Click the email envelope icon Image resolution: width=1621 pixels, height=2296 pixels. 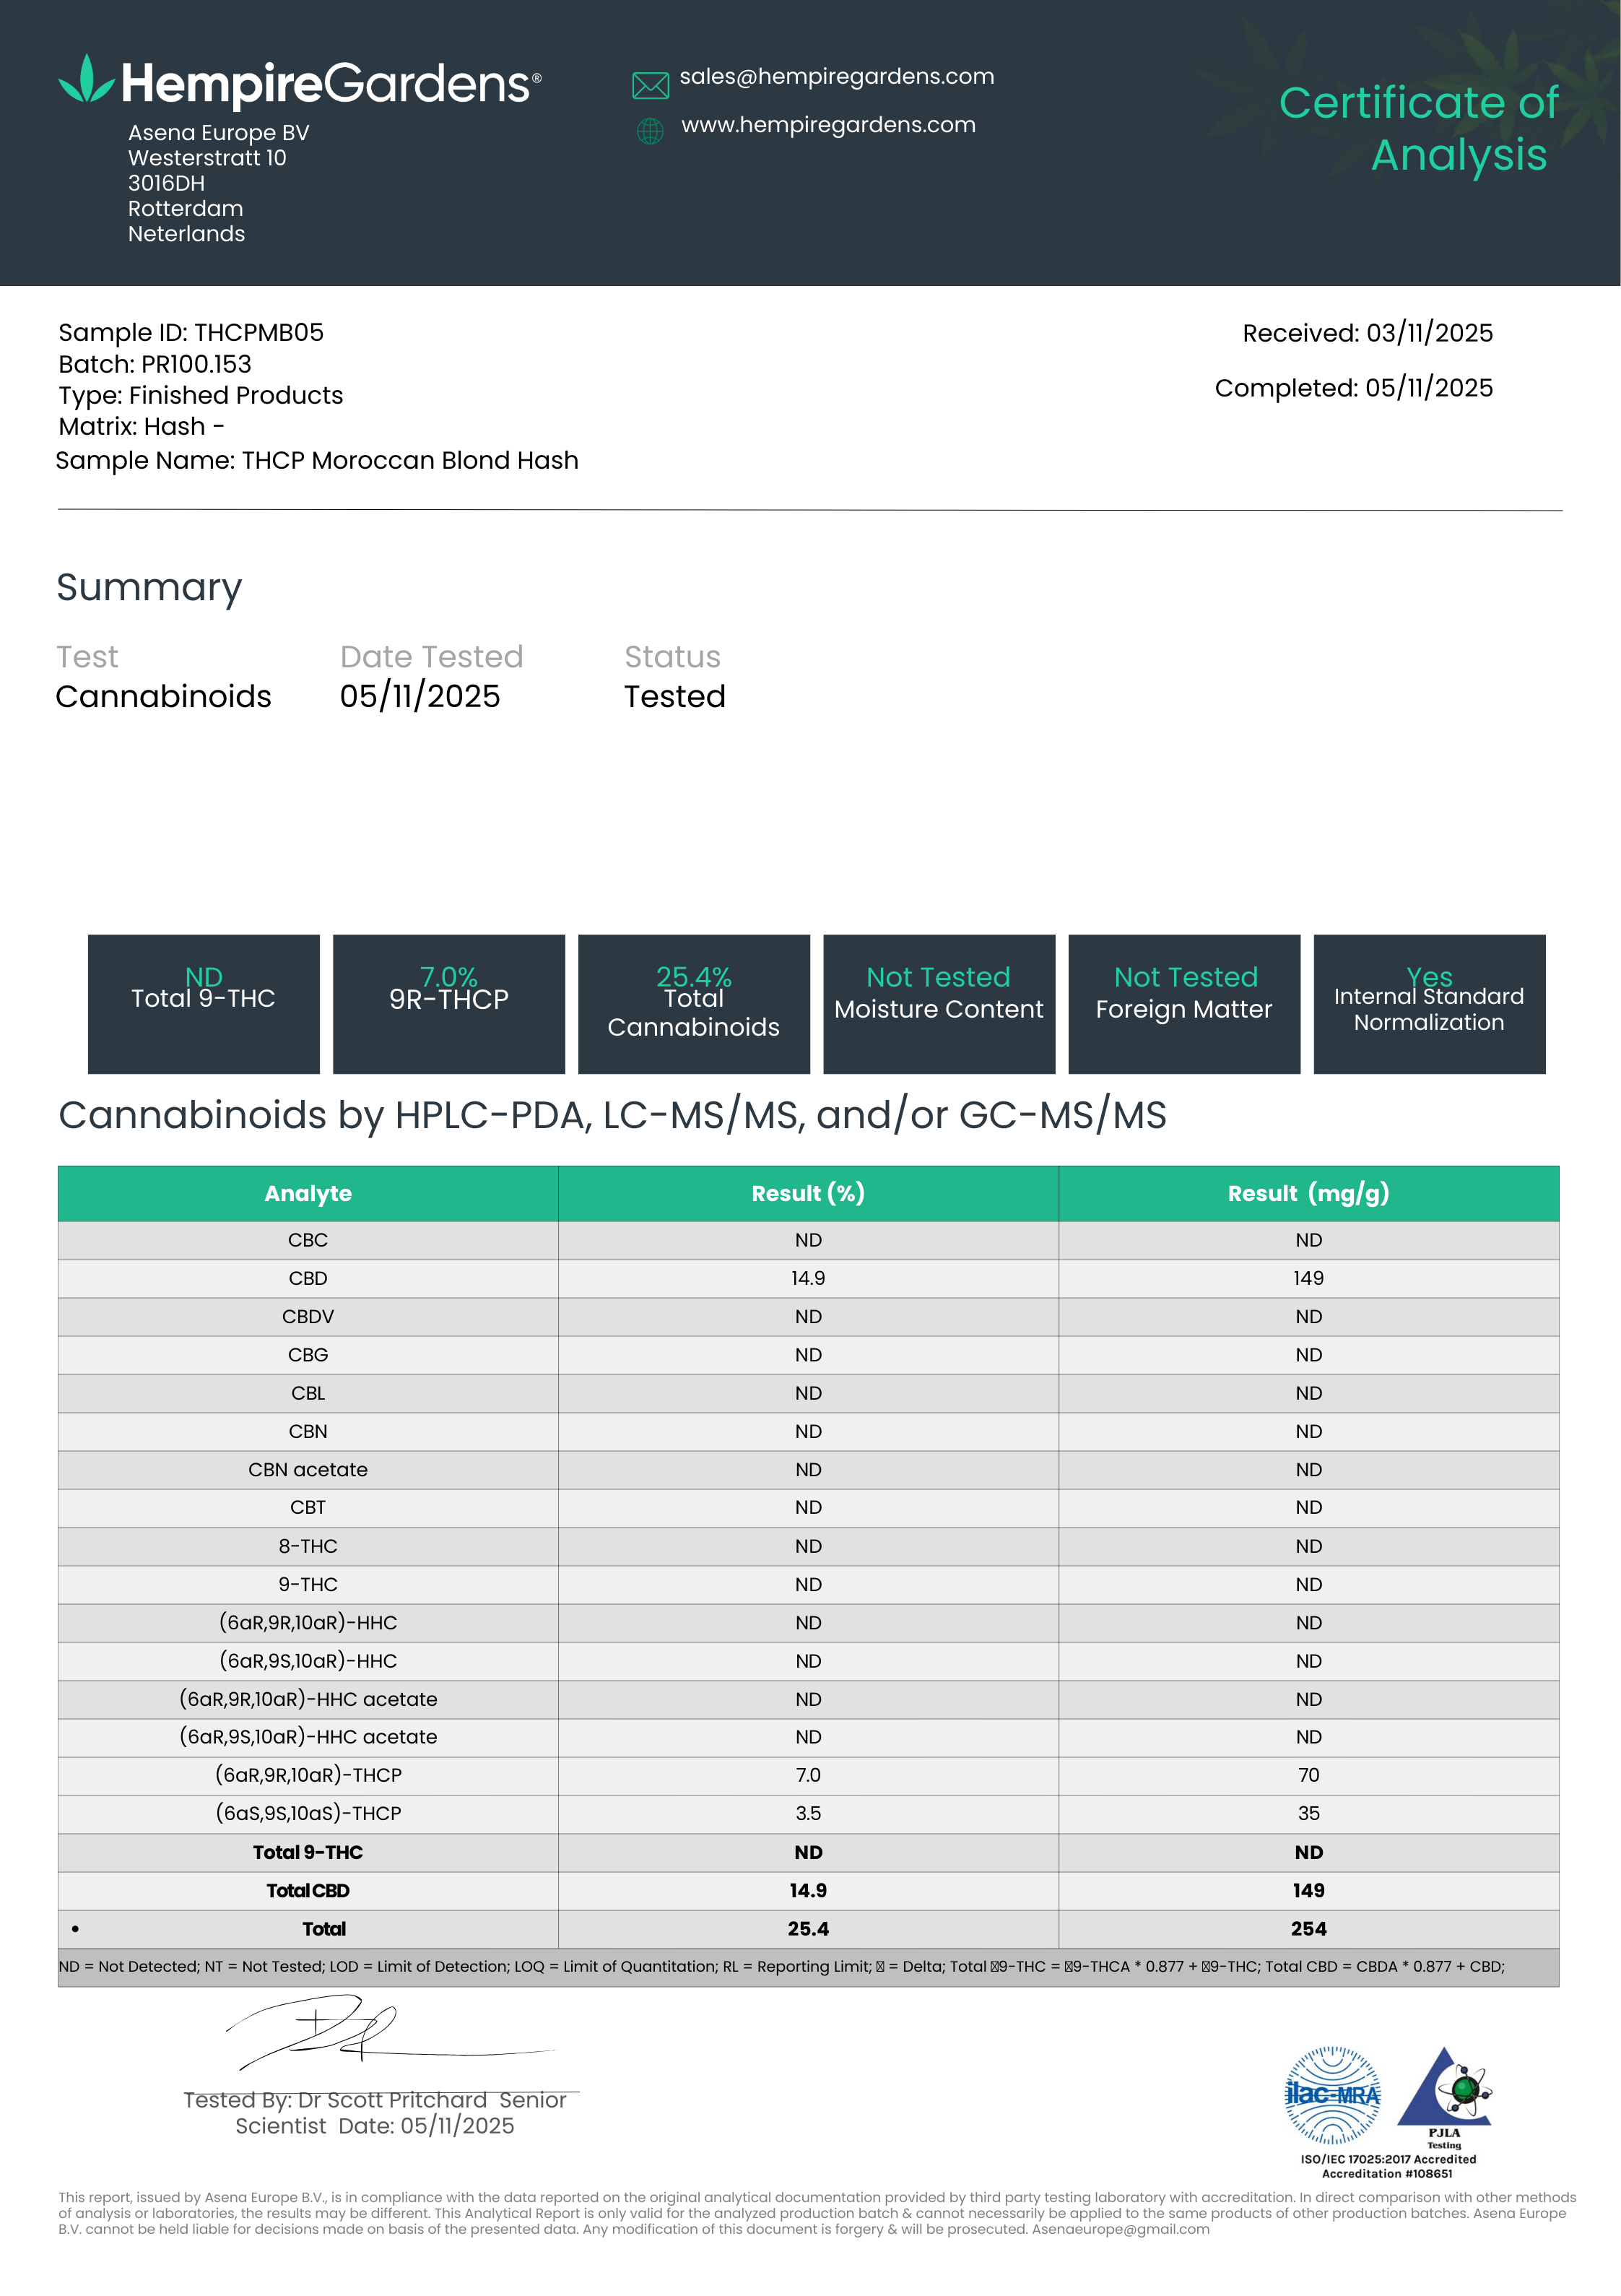tap(650, 86)
